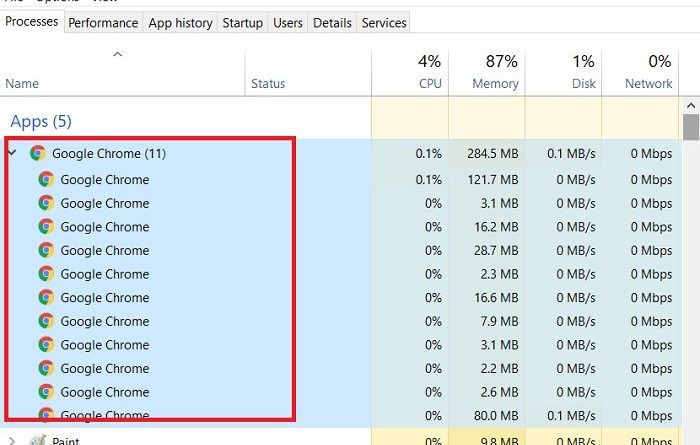The height and width of the screenshot is (445, 700).
Task: Open the App history tab
Action: pyautogui.click(x=180, y=23)
